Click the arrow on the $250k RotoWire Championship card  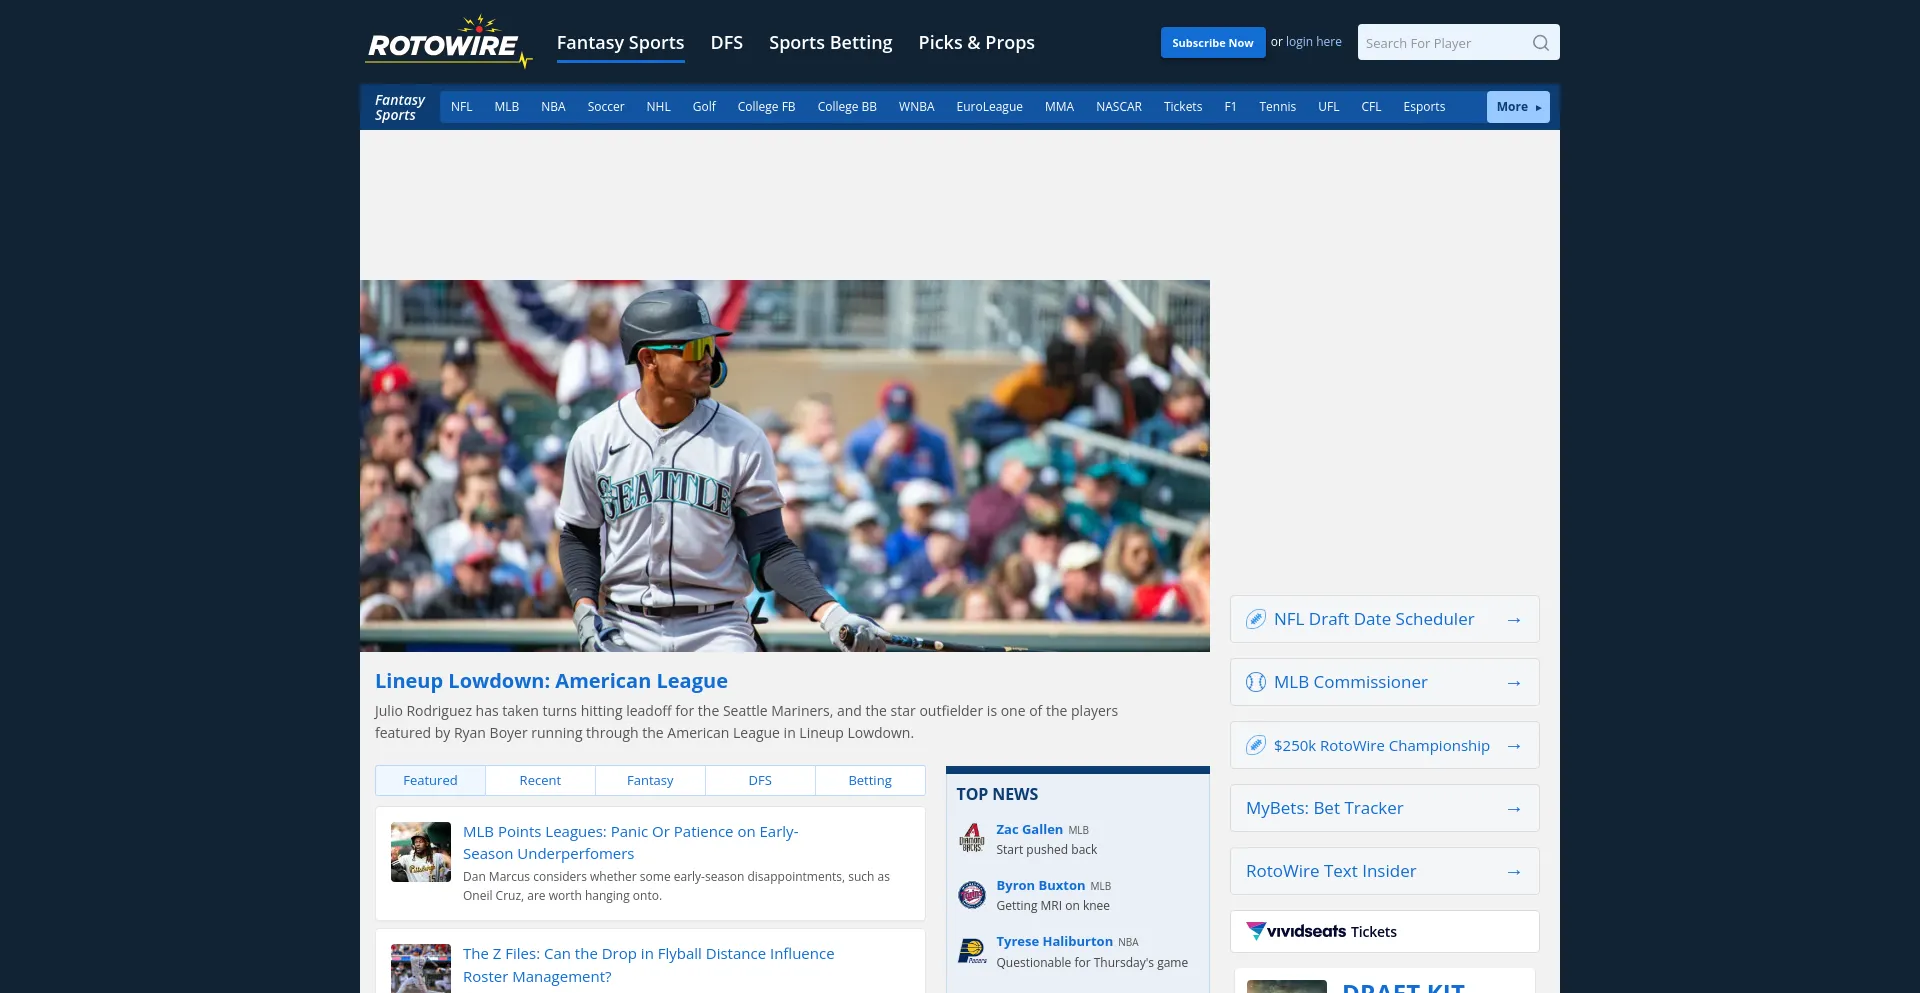point(1514,746)
